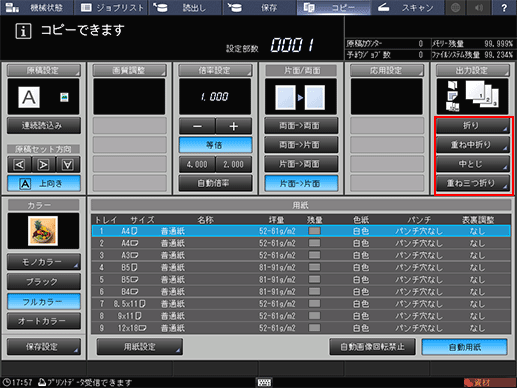Decrease magnification with minus button

click(197, 126)
